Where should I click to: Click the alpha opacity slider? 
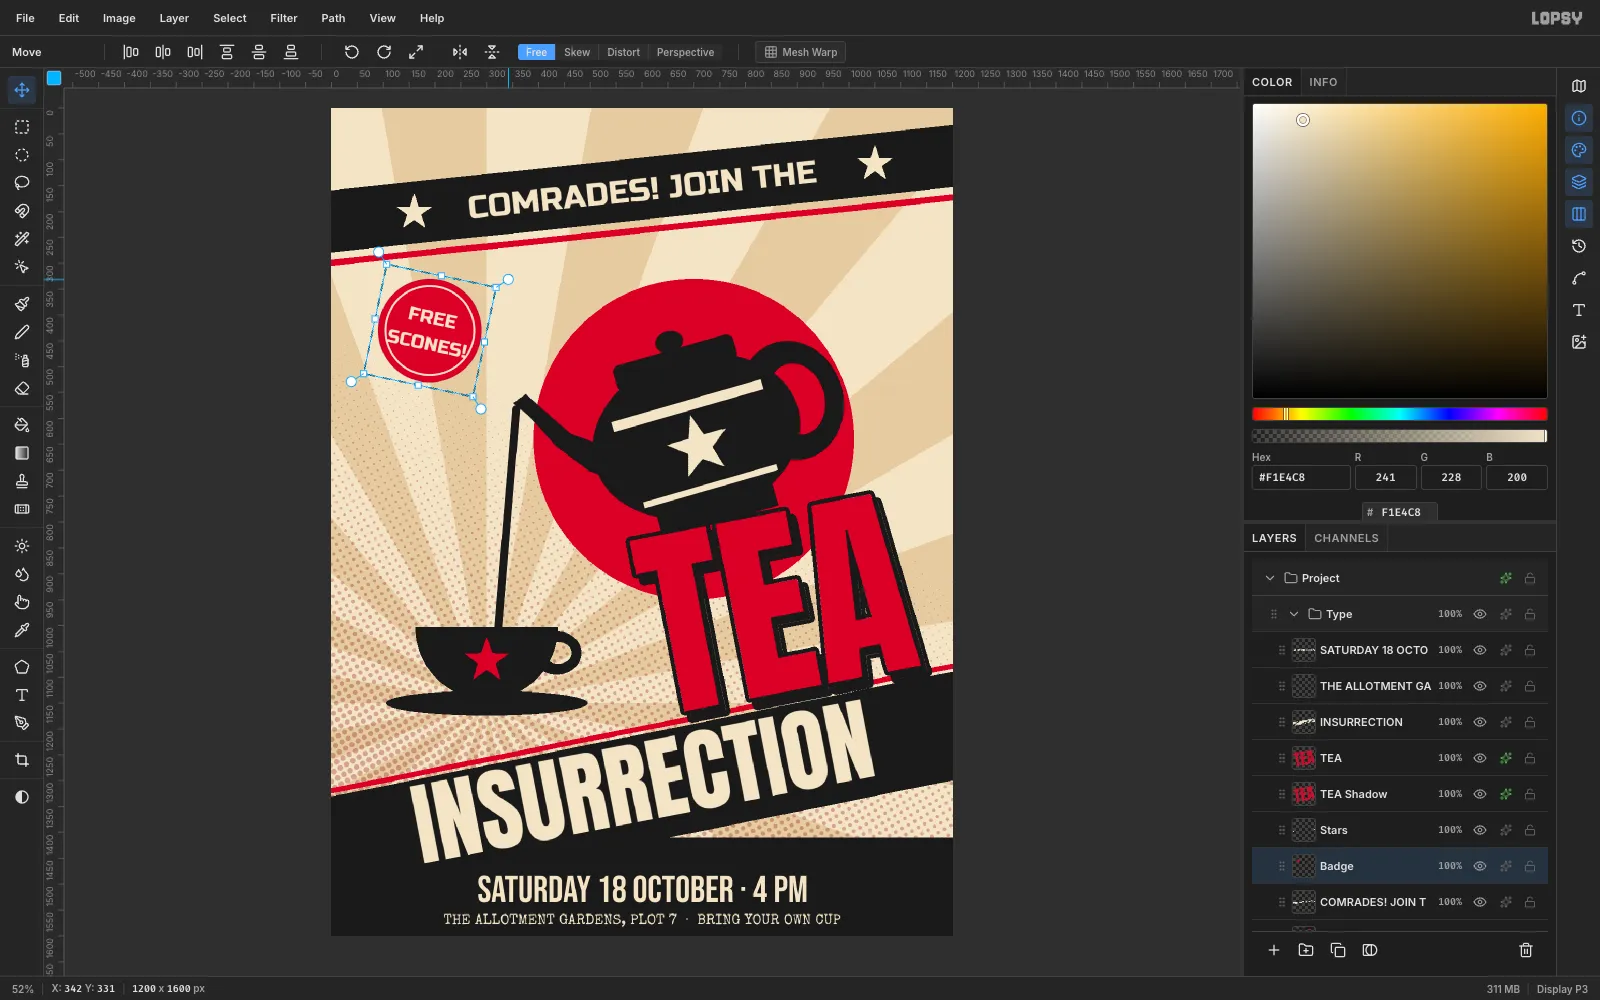(x=1400, y=436)
